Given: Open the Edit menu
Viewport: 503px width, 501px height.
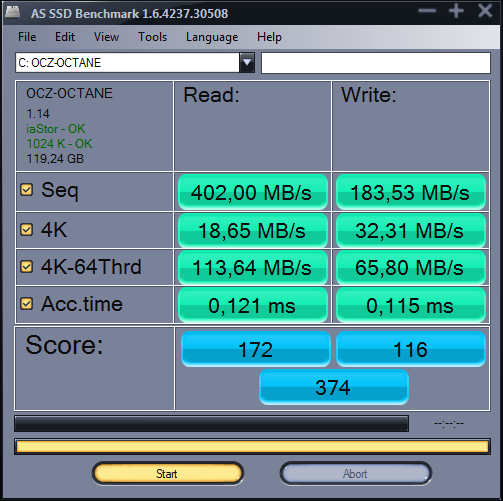Looking at the screenshot, I should point(65,37).
